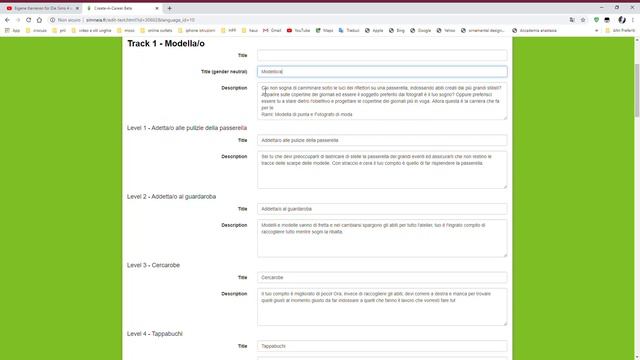Open a new browser tab

169,8
